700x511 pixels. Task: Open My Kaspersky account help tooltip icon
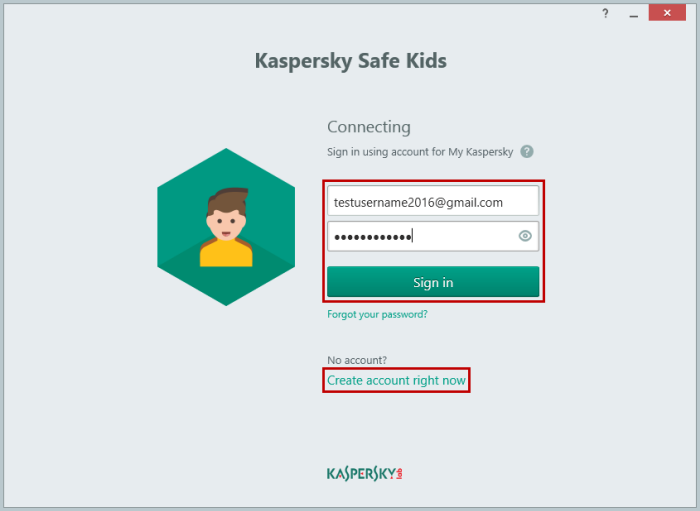527,152
